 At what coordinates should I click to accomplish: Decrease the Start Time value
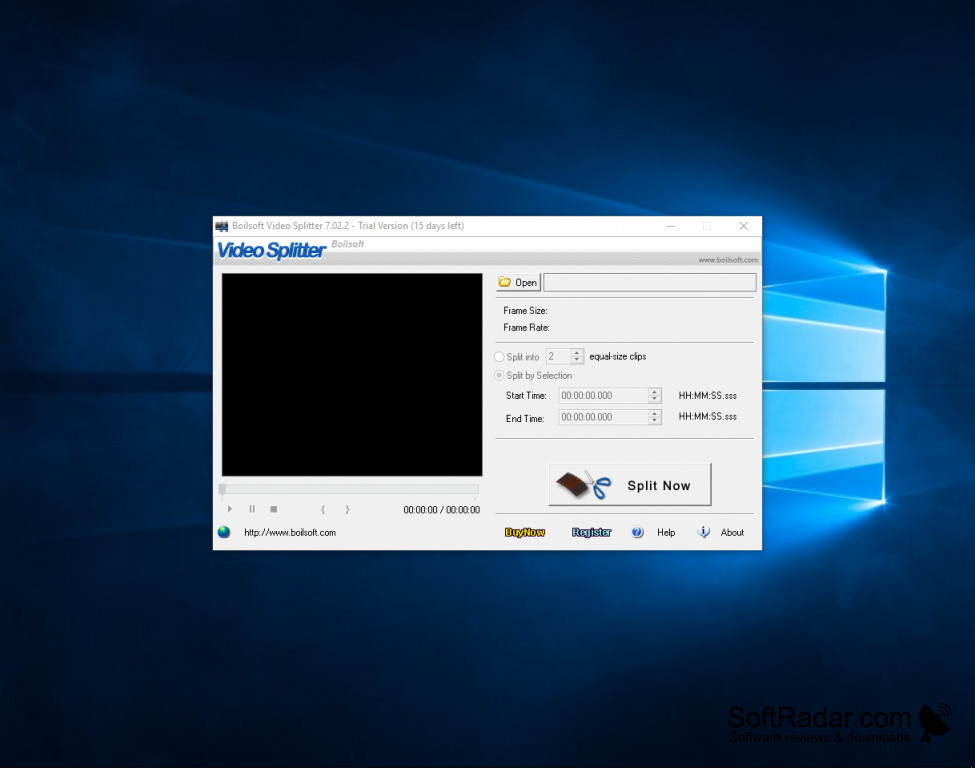[x=654, y=399]
